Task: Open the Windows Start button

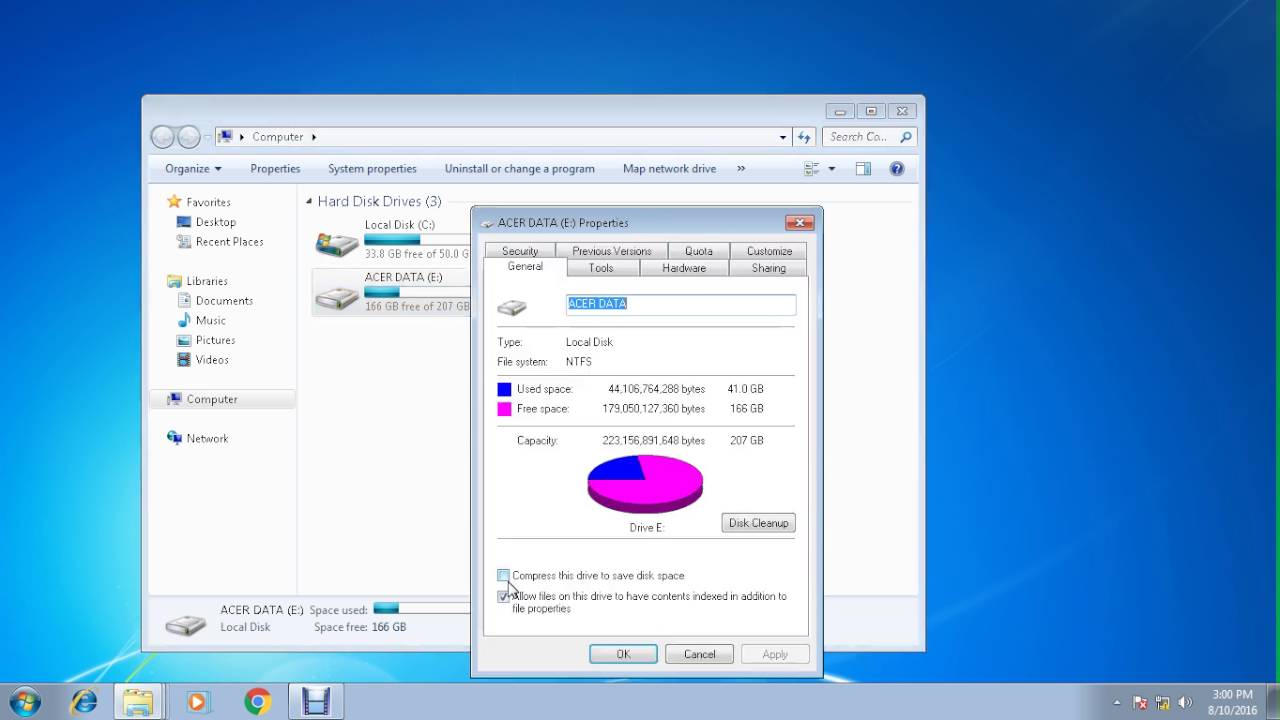Action: 24,702
